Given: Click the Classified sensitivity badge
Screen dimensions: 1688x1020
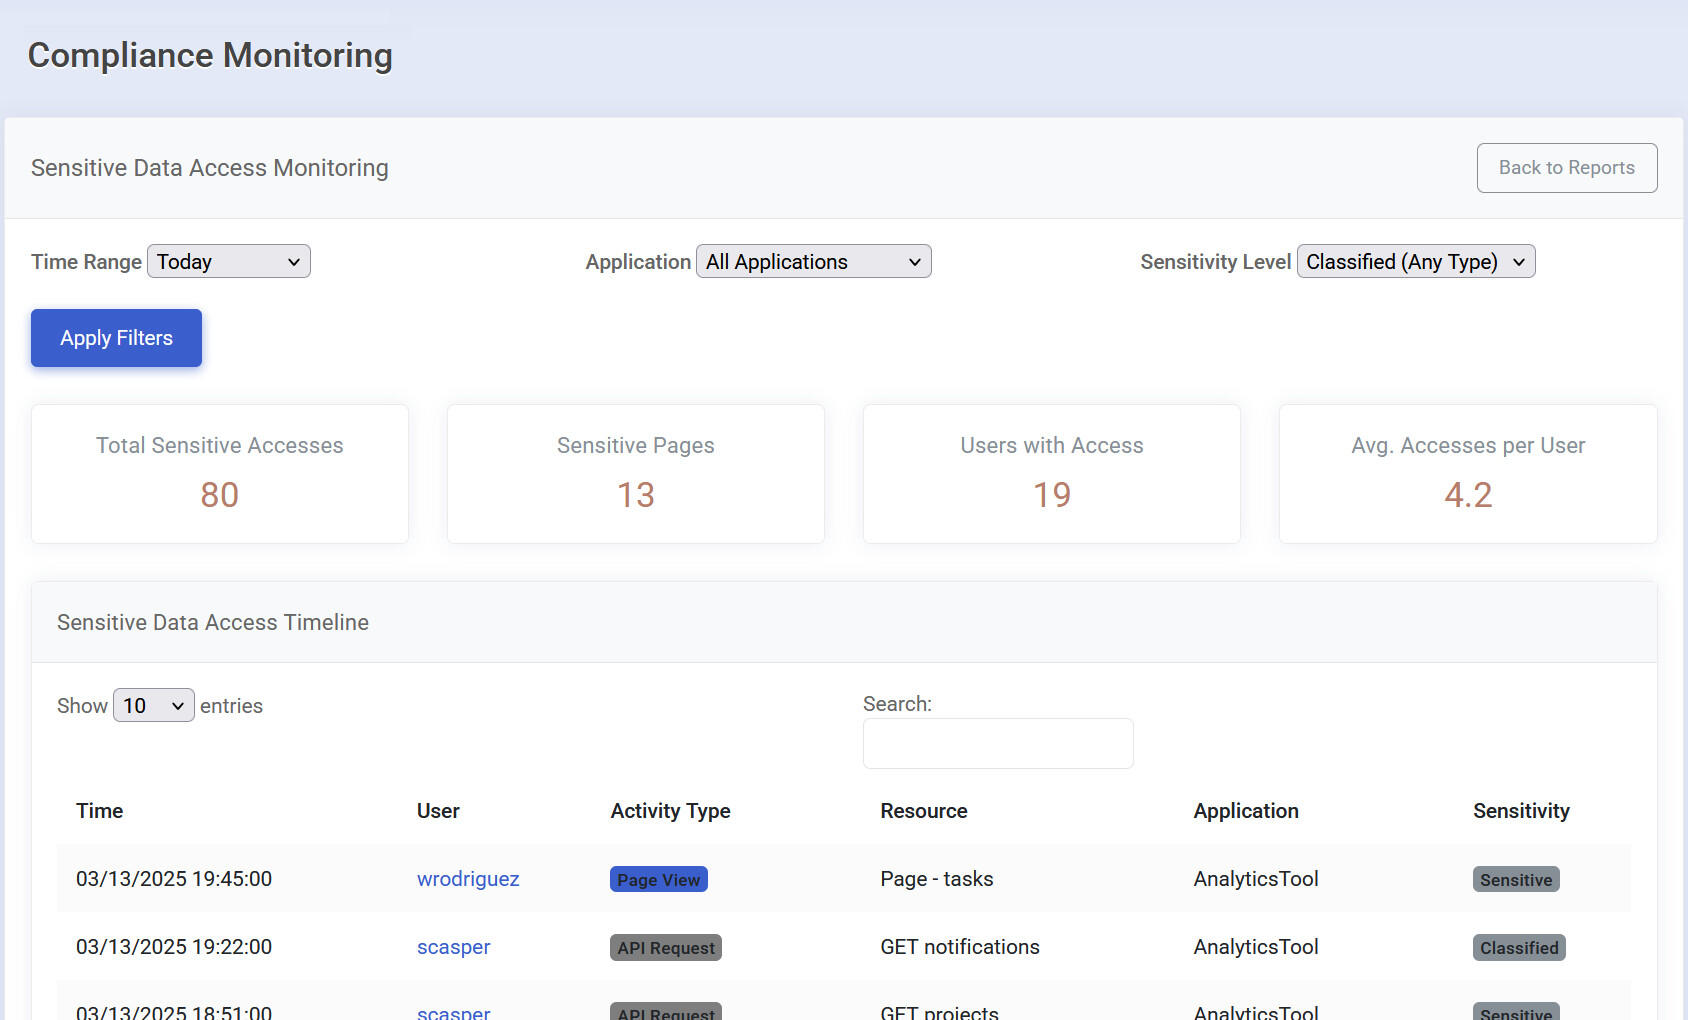Looking at the screenshot, I should pos(1518,948).
